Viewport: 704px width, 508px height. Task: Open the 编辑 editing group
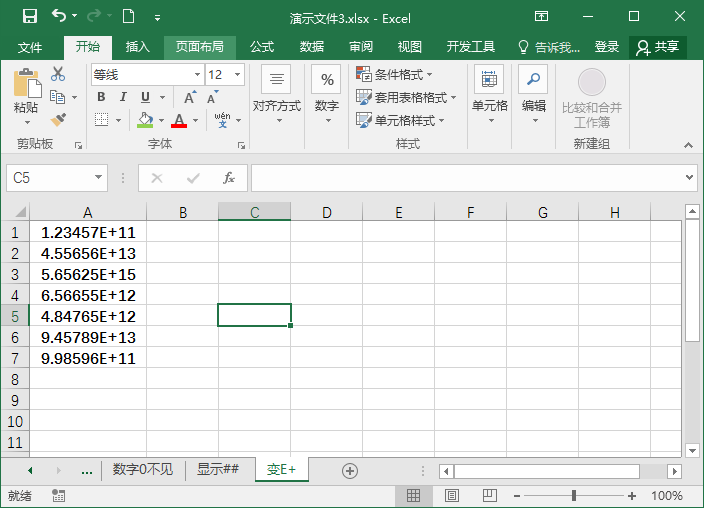(533, 95)
